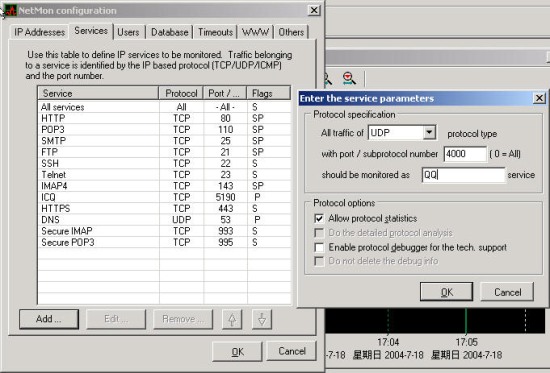Viewport: 550px width, 373px height.
Task: Select the ICQ row in services table
Action: point(164,197)
